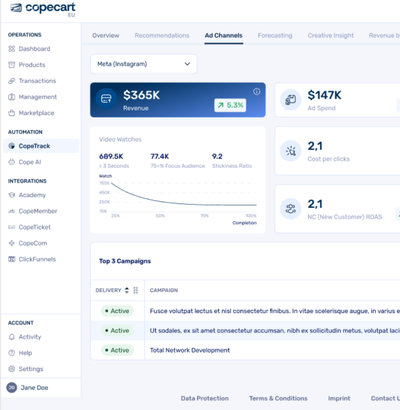400x410 pixels.
Task: Open Dashboard via its grid icon
Action: click(12, 49)
